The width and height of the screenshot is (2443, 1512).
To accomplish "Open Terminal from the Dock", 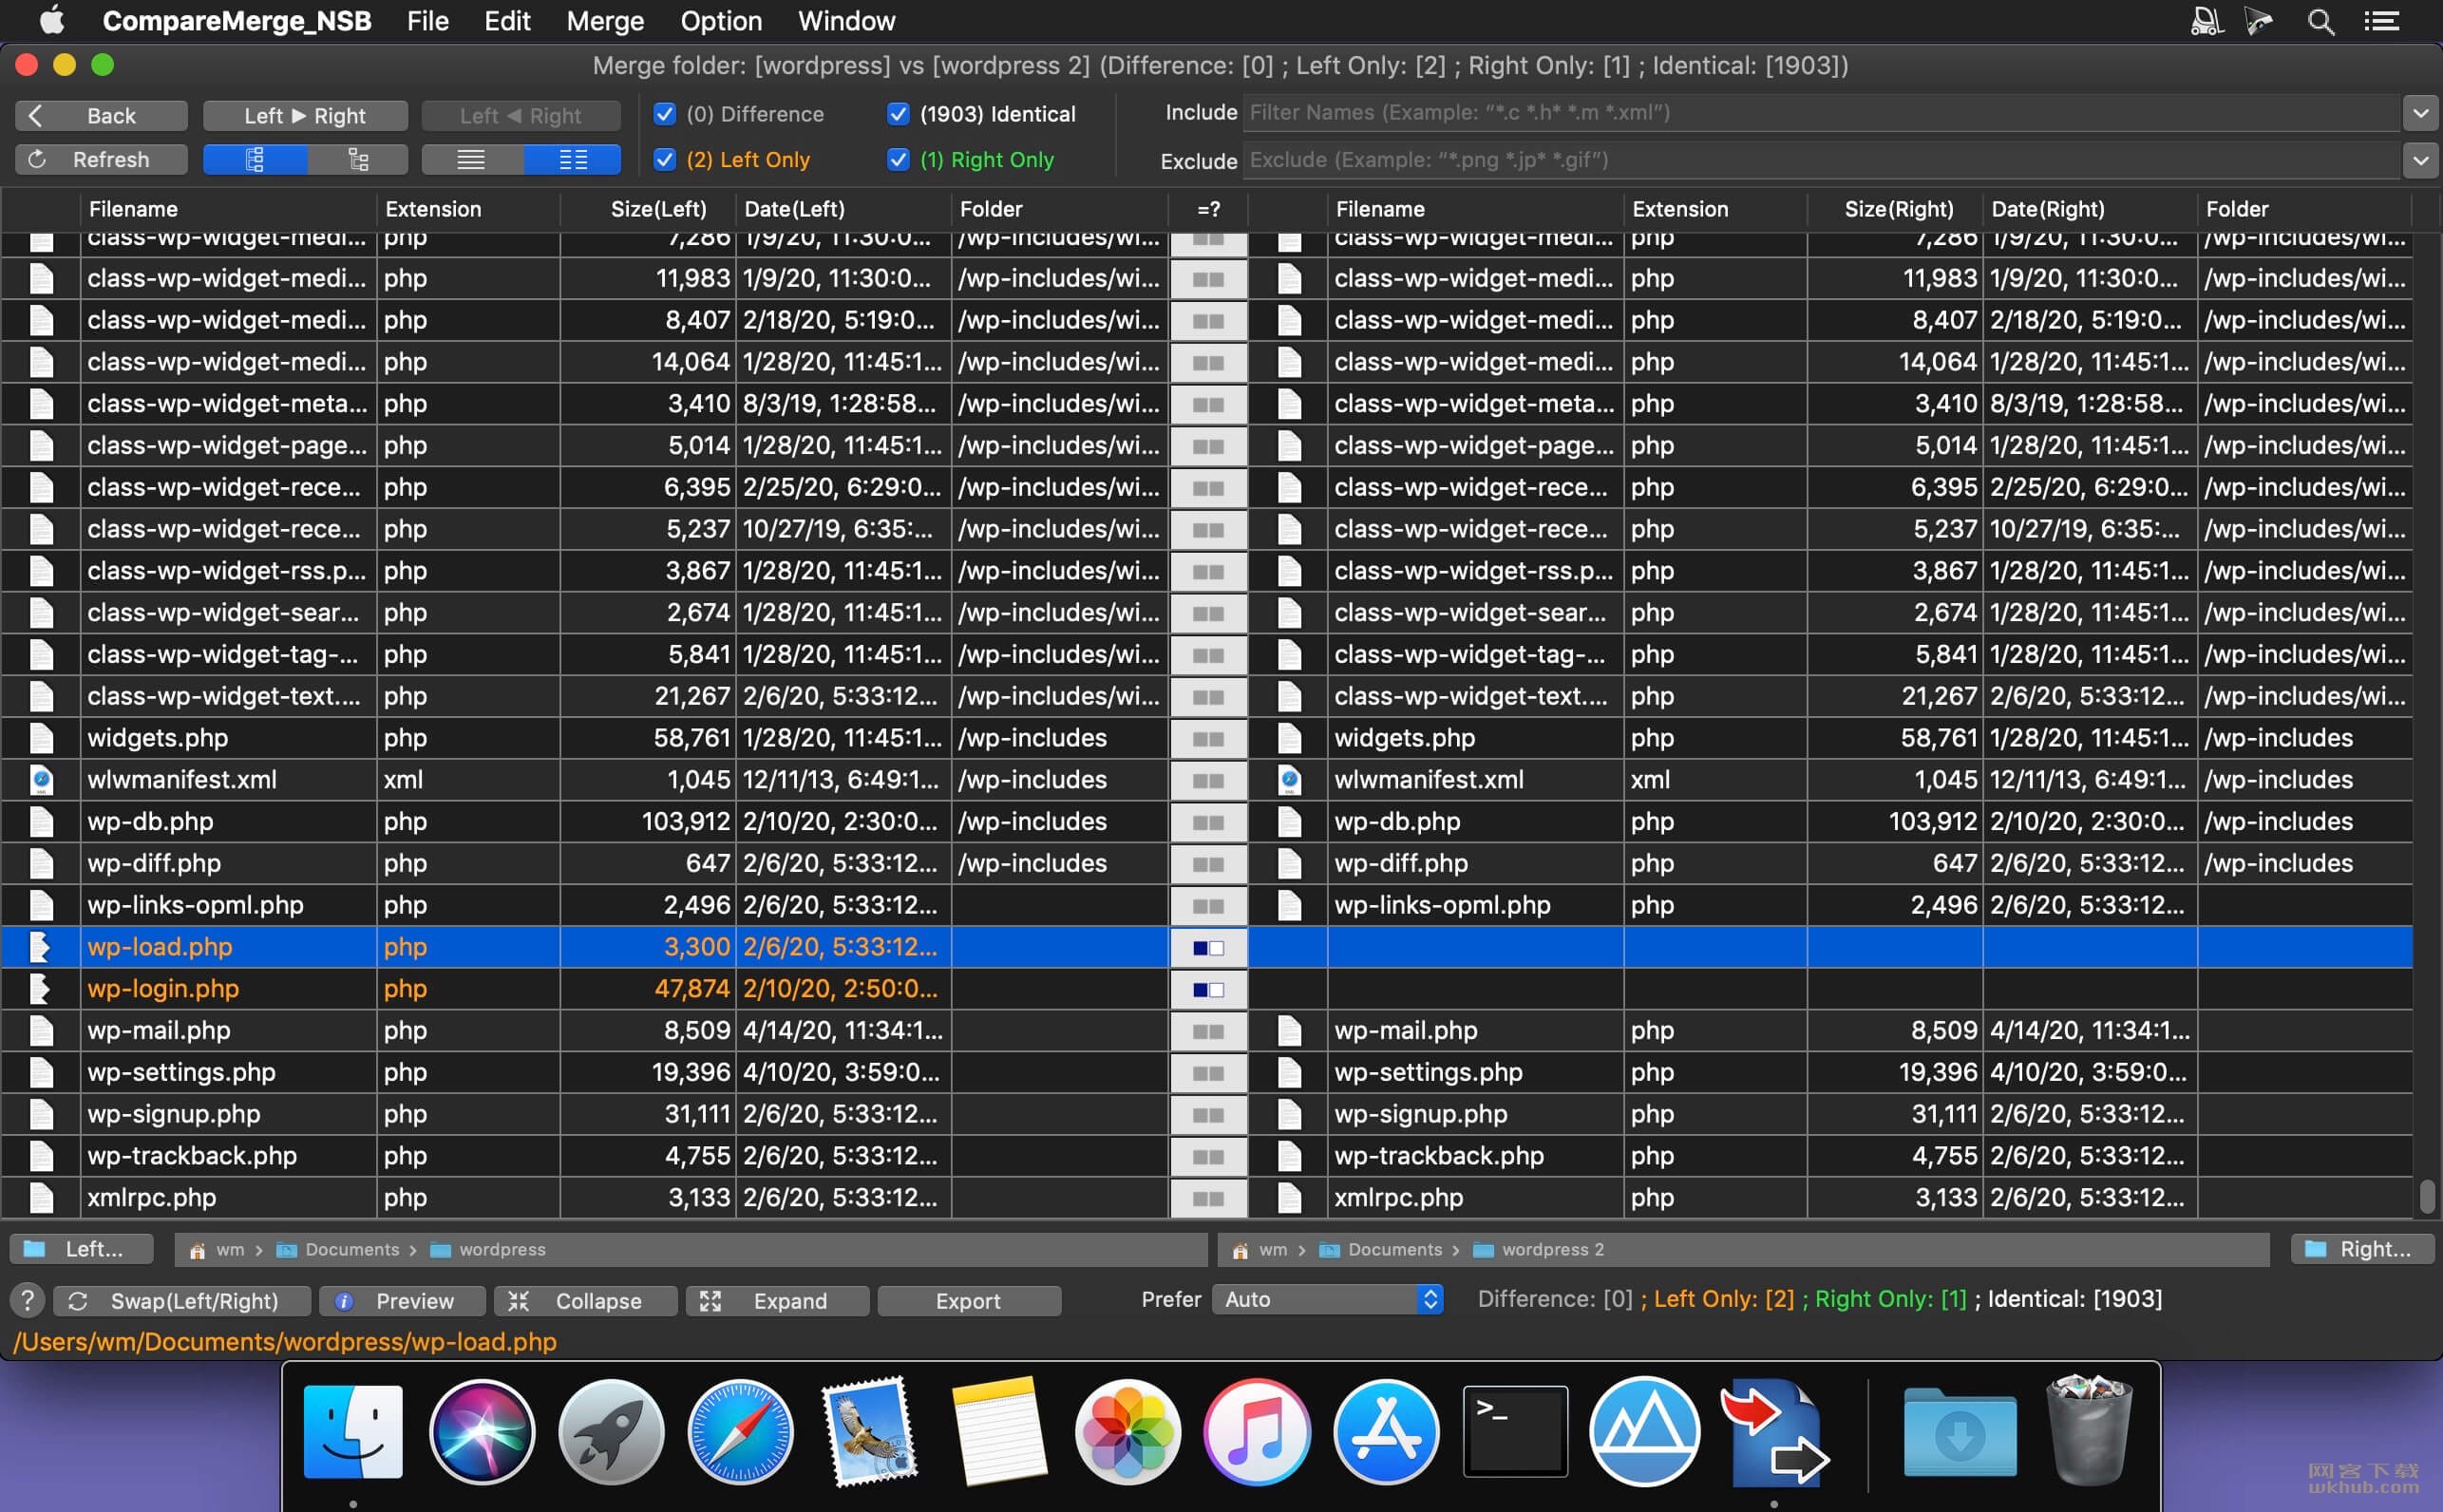I will pos(1515,1431).
